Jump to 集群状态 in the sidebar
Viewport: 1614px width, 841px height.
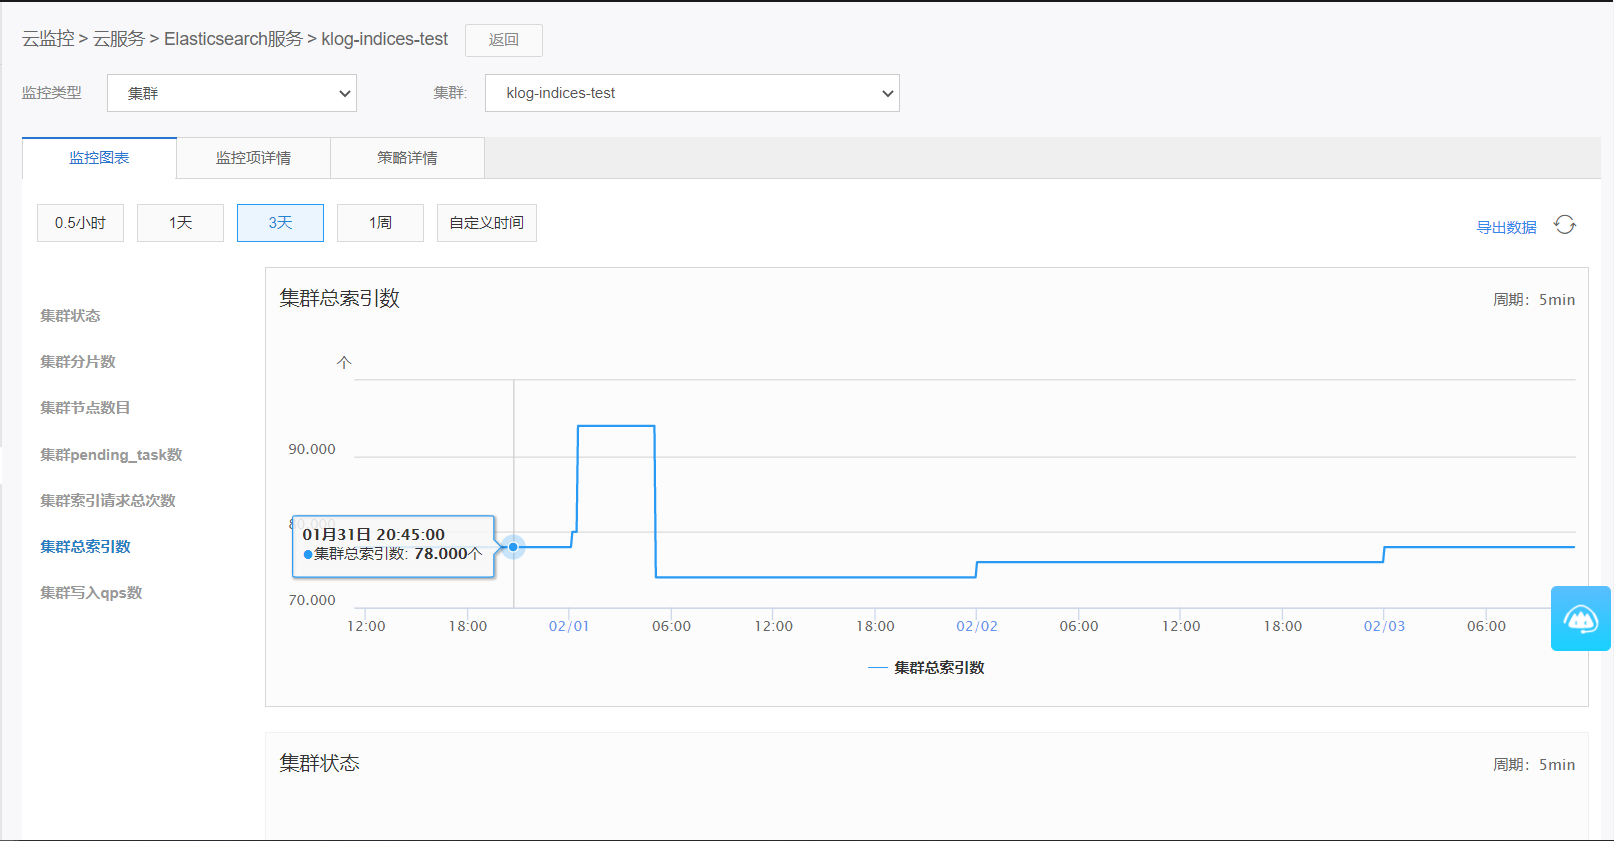pyautogui.click(x=70, y=316)
